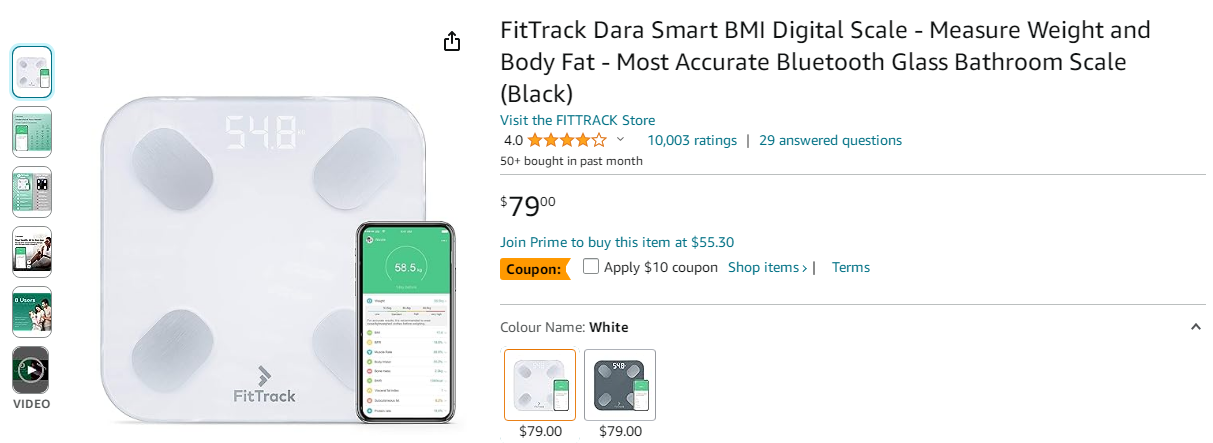This screenshot has height=443, width=1213.
Task: Select the first scale thumbnail image
Action: point(32,72)
